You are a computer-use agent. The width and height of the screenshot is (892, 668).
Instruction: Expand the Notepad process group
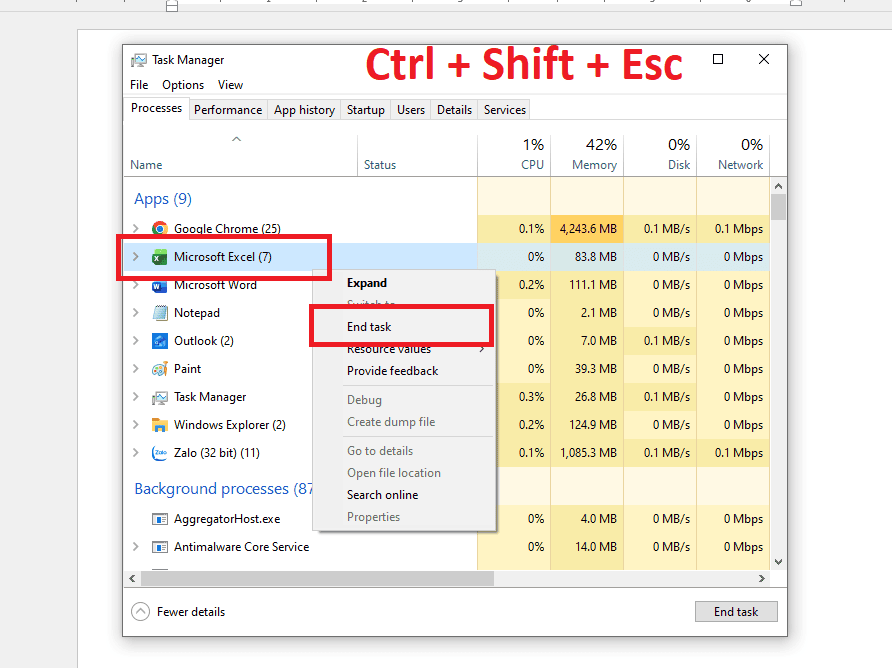coord(136,312)
